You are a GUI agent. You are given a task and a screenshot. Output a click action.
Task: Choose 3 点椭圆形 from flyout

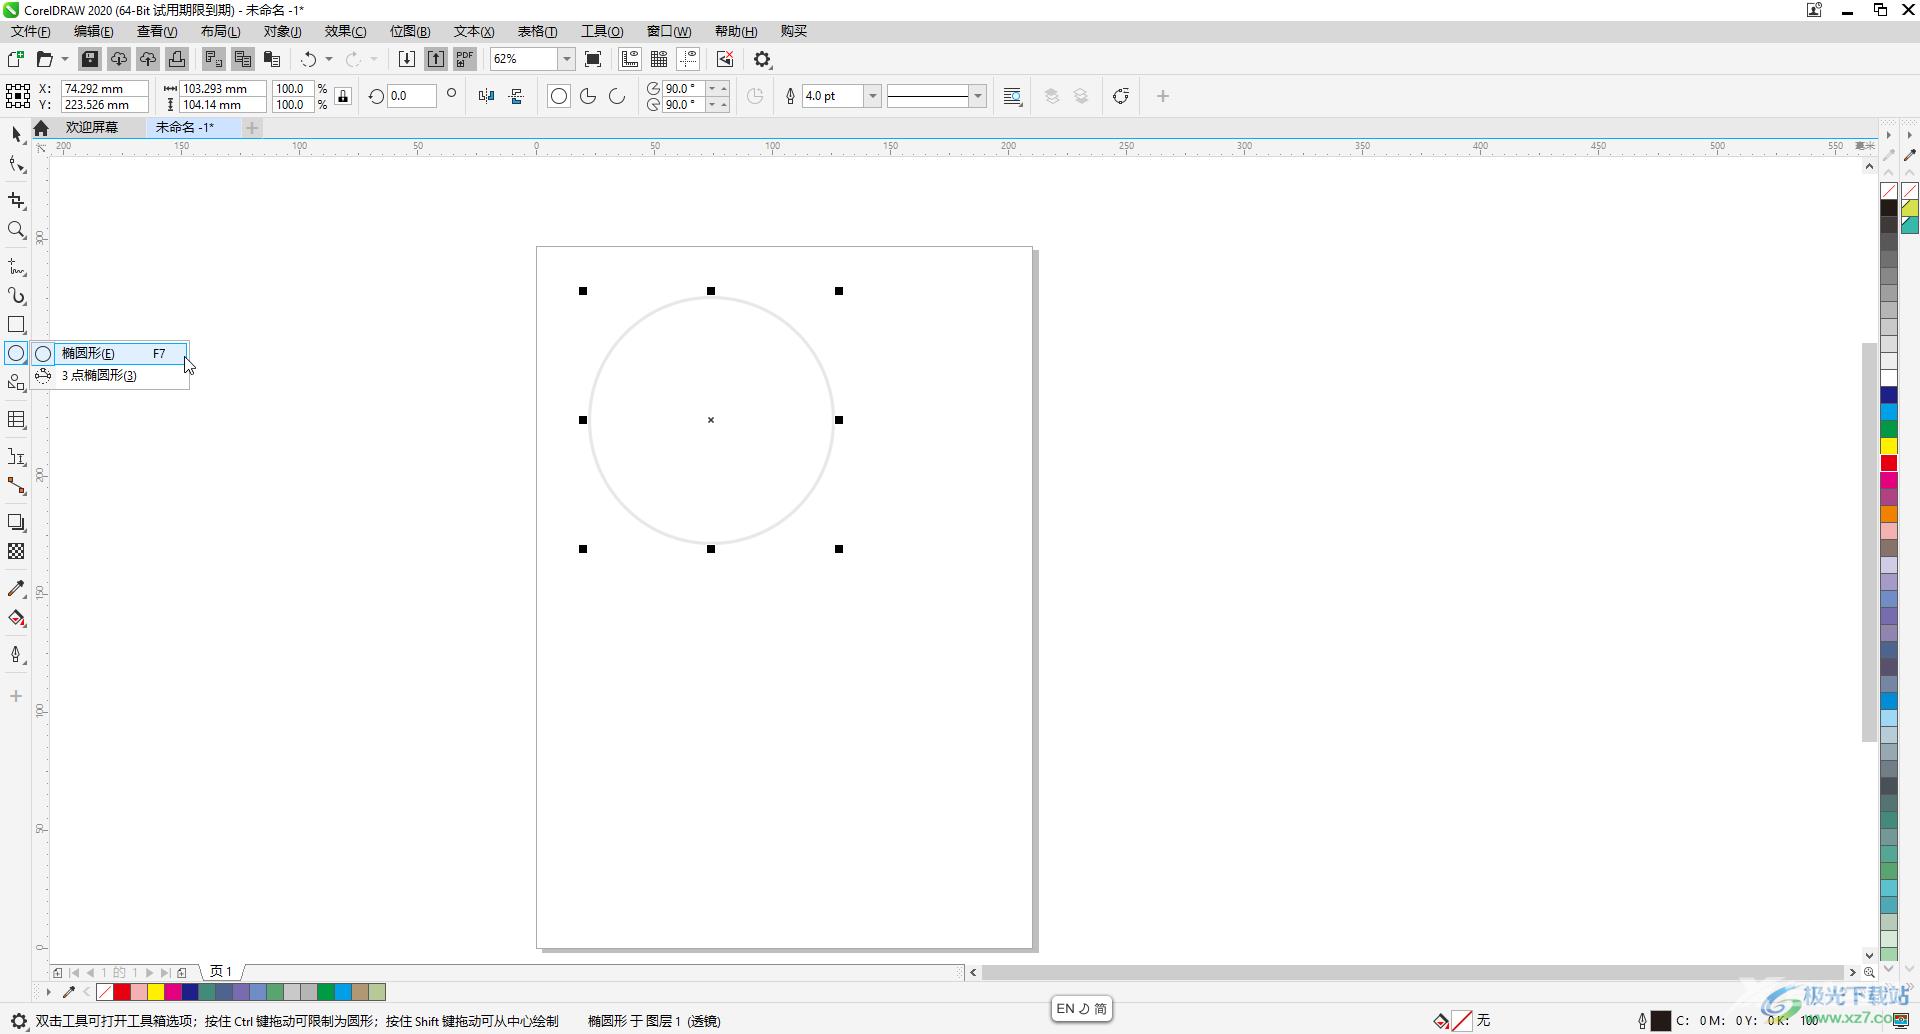point(110,376)
